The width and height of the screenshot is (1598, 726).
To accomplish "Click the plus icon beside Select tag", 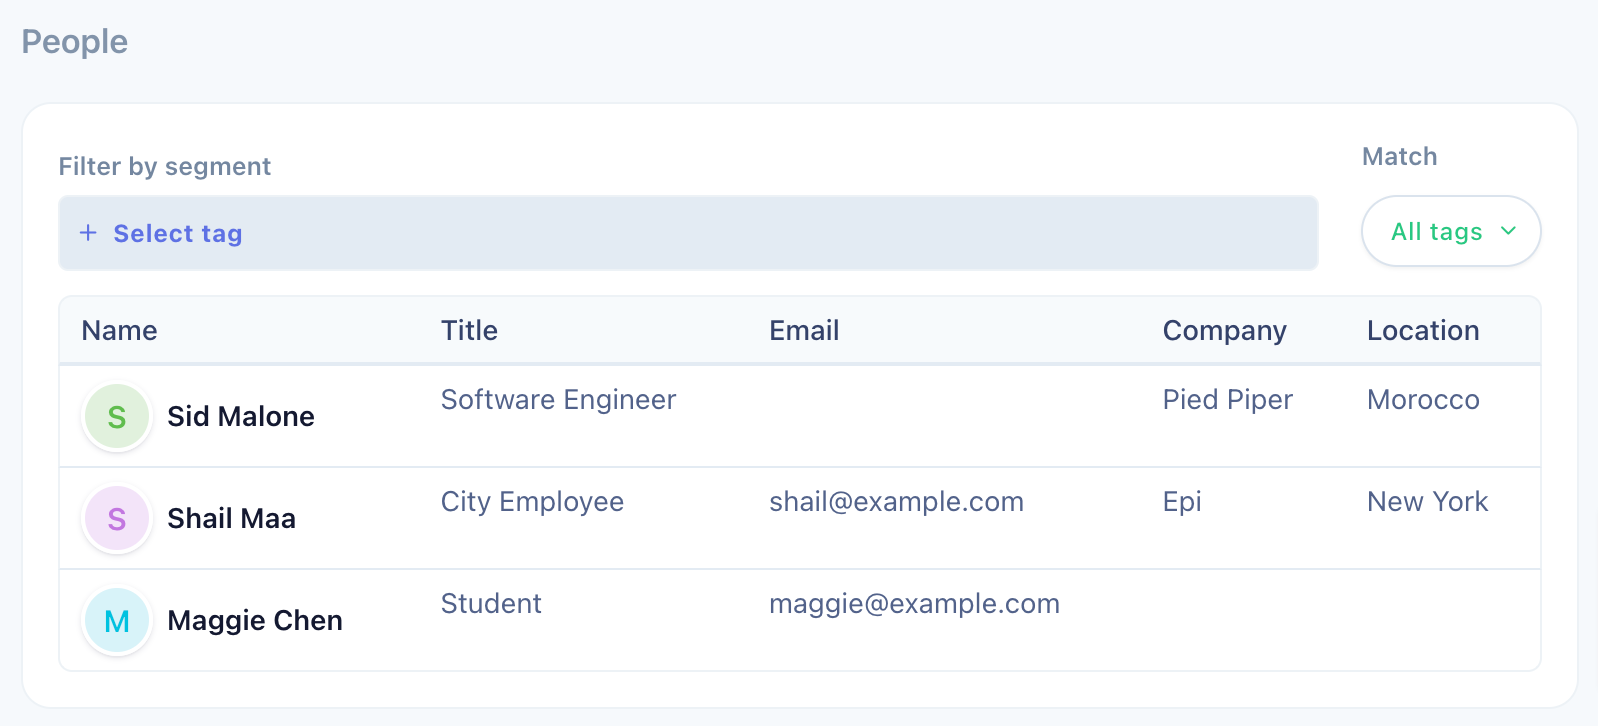I will pos(88,233).
